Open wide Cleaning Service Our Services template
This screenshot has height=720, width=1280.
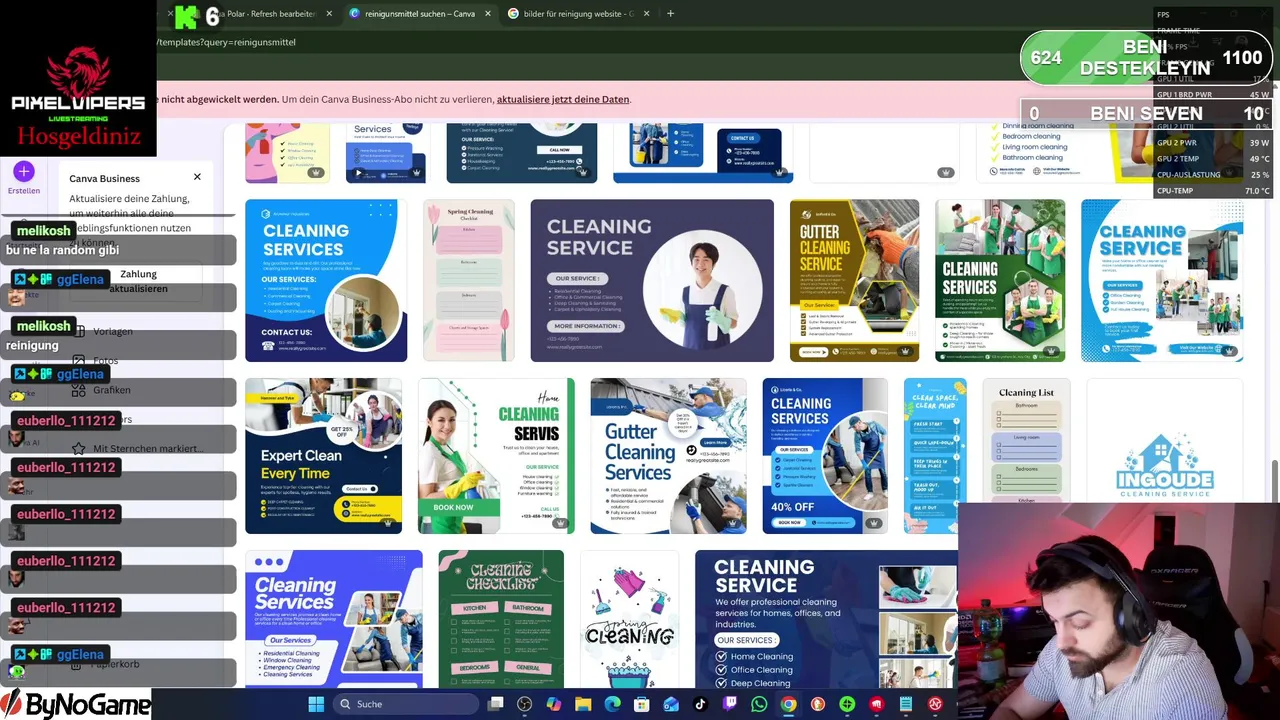[x=826, y=619]
